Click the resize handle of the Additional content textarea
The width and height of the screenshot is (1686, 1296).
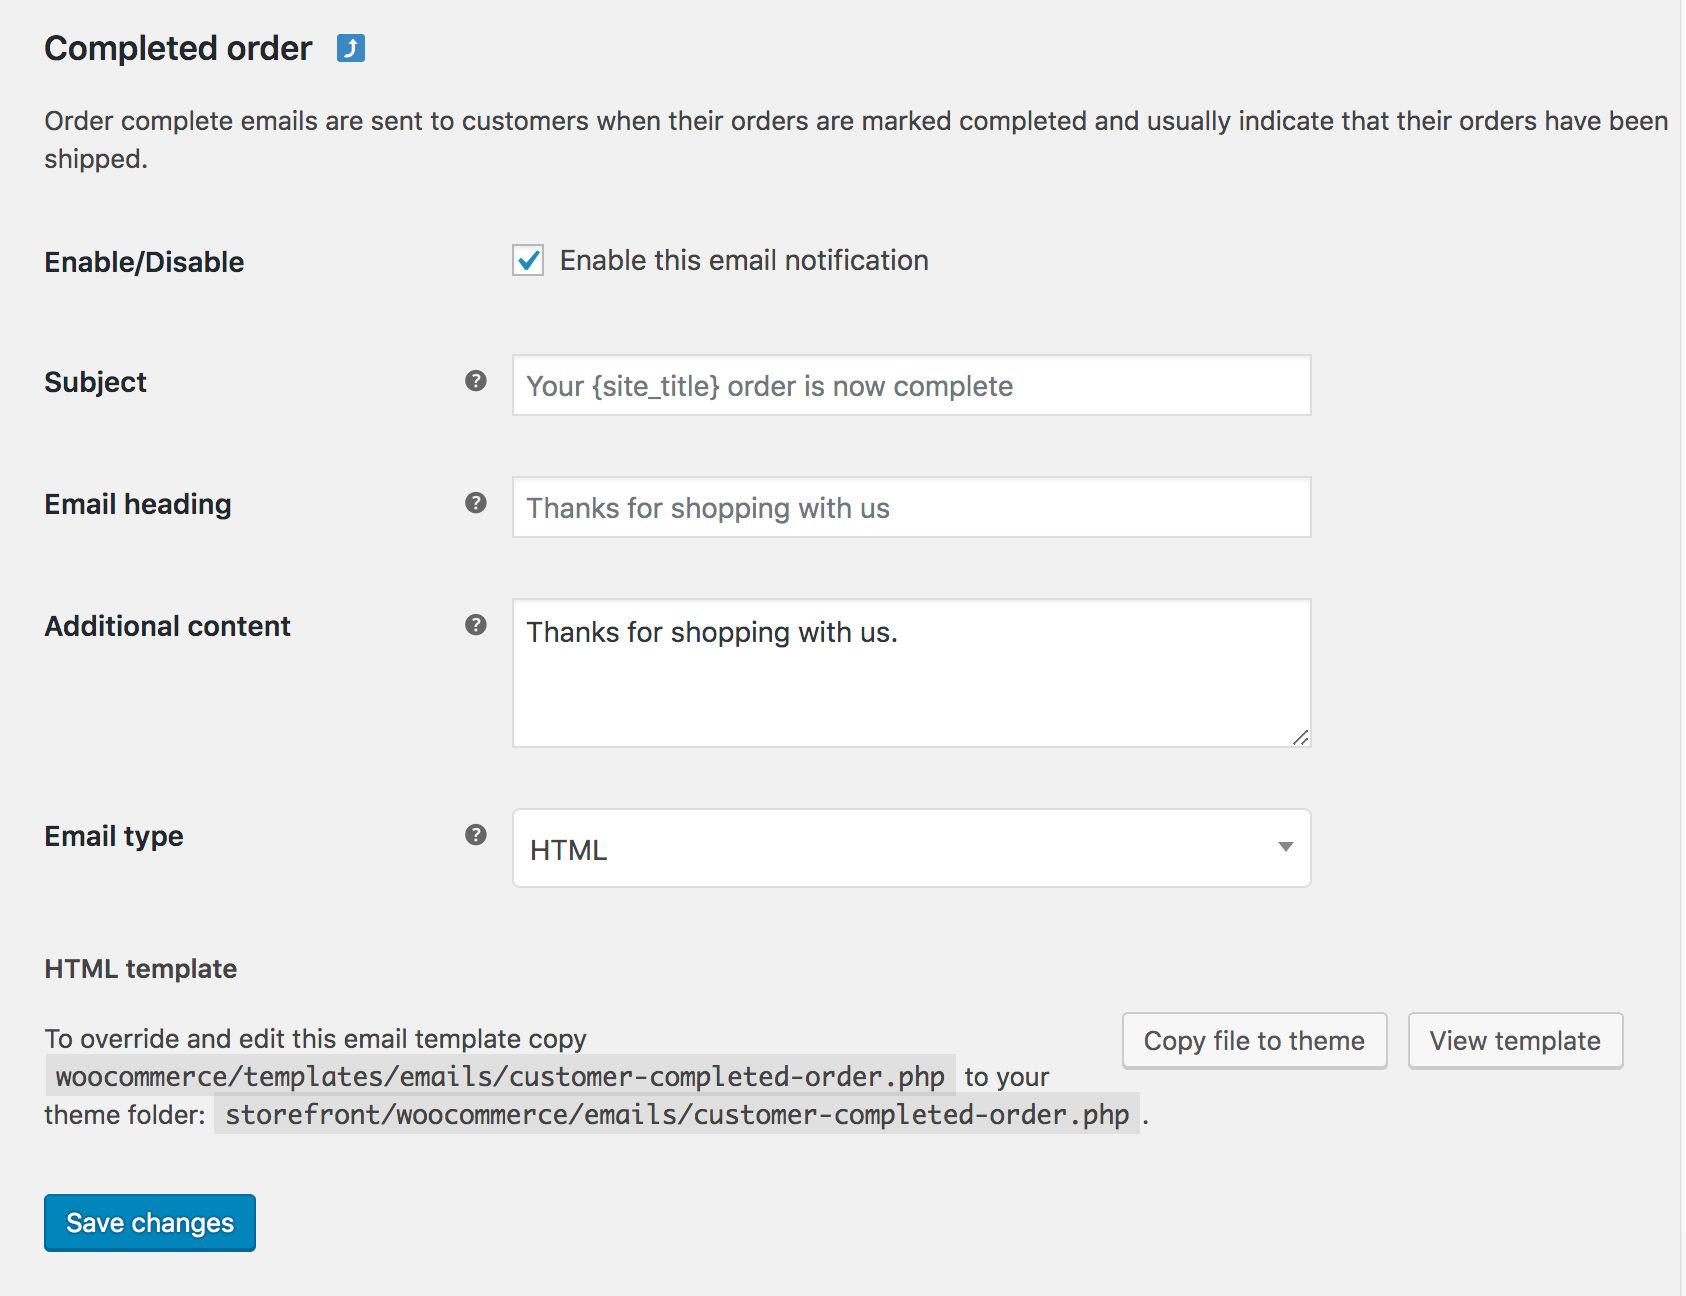(x=1300, y=737)
